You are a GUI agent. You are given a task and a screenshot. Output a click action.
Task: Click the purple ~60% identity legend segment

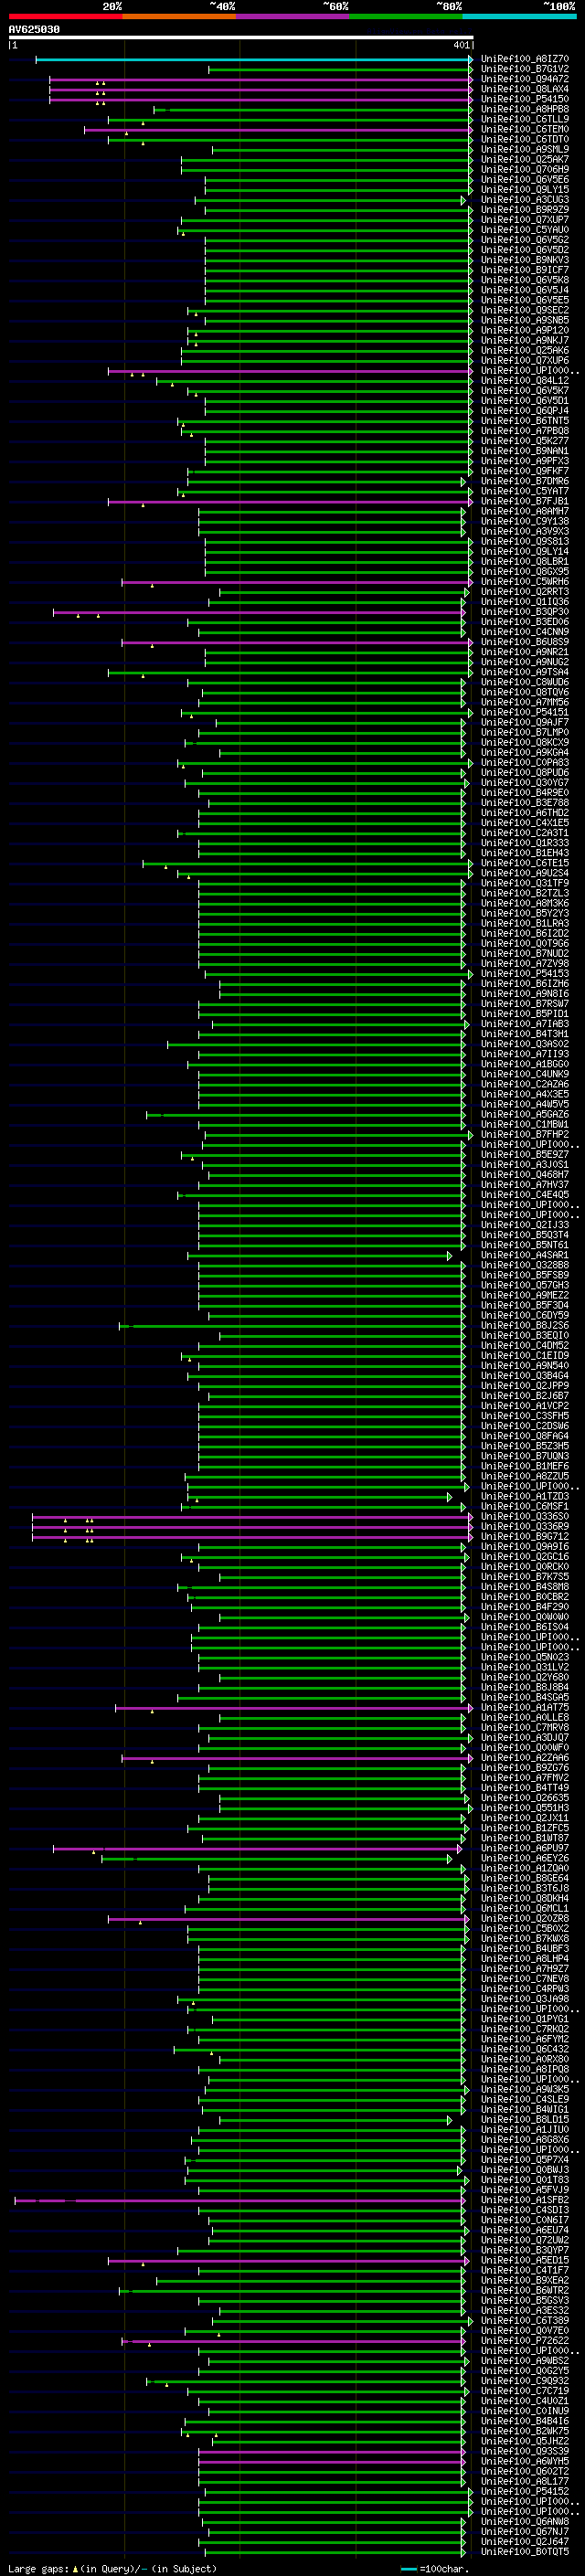click(292, 16)
